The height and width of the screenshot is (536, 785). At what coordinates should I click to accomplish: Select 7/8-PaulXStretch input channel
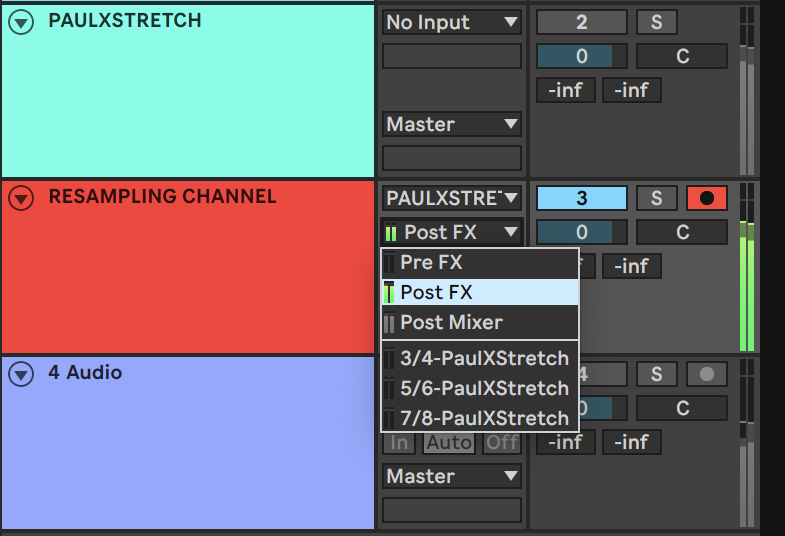point(480,418)
